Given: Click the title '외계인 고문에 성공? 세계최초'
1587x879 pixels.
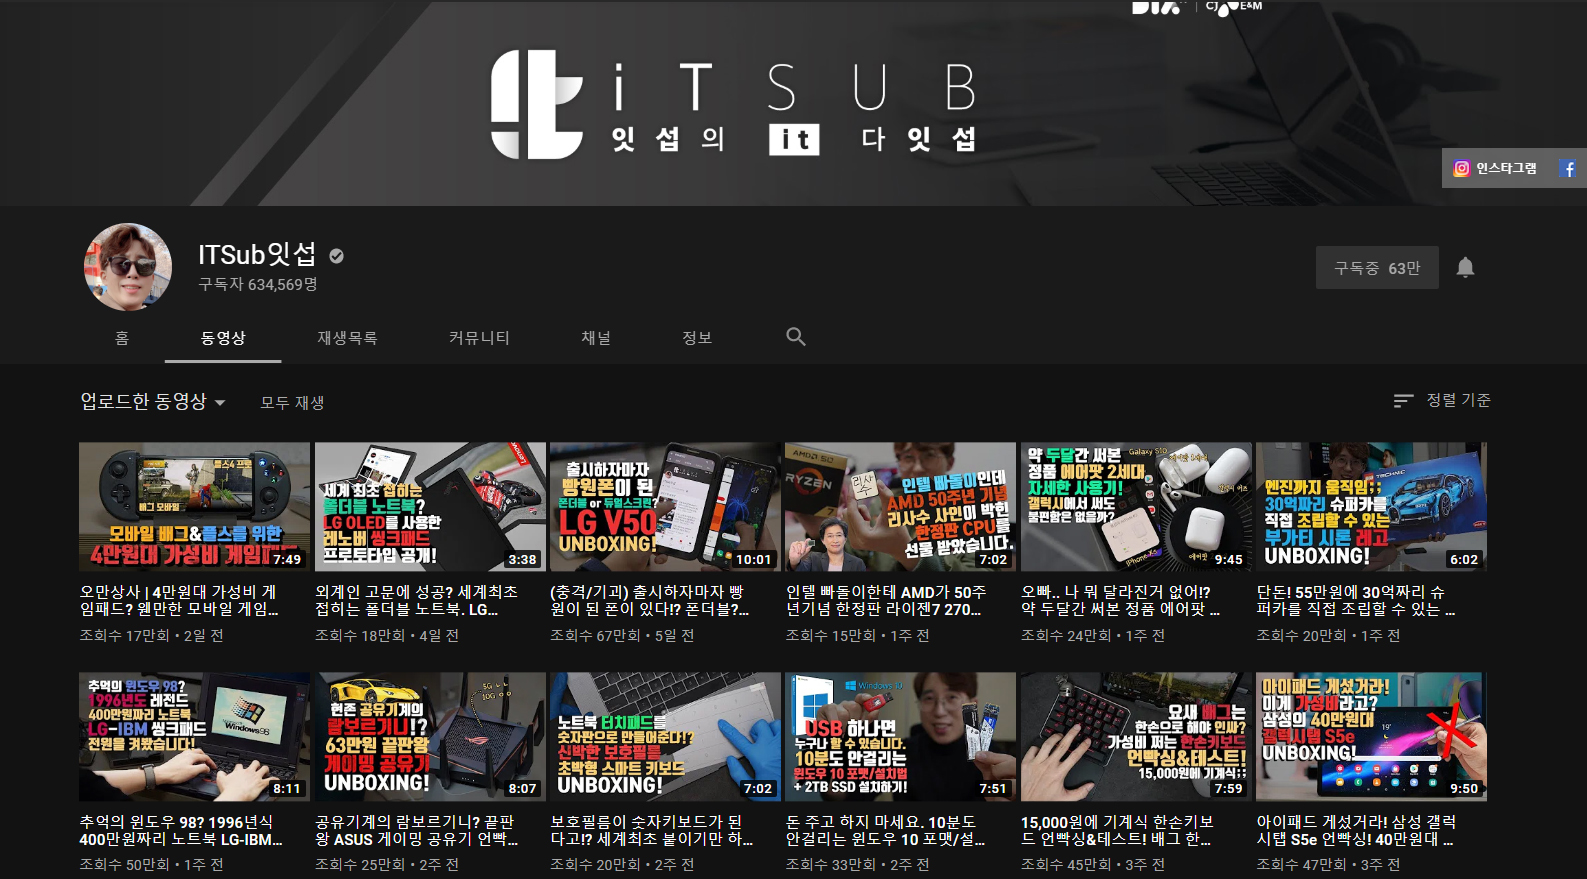Looking at the screenshot, I should point(416,600).
